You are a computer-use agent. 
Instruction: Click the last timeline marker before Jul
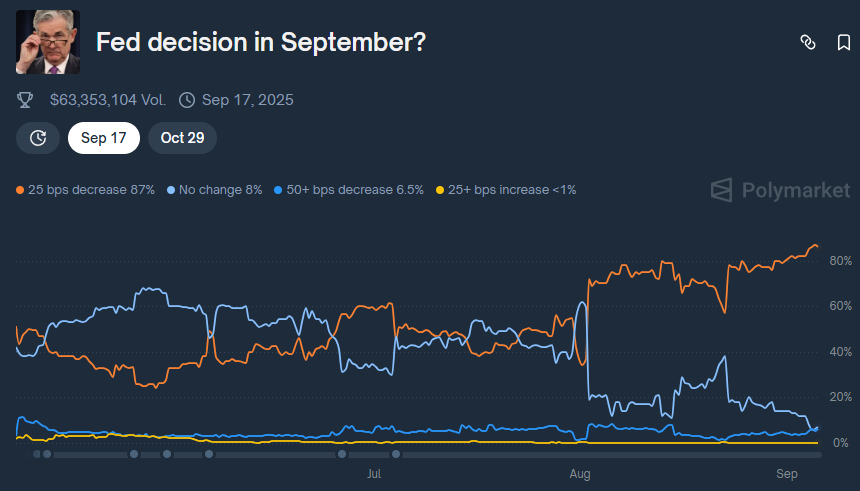(342, 454)
